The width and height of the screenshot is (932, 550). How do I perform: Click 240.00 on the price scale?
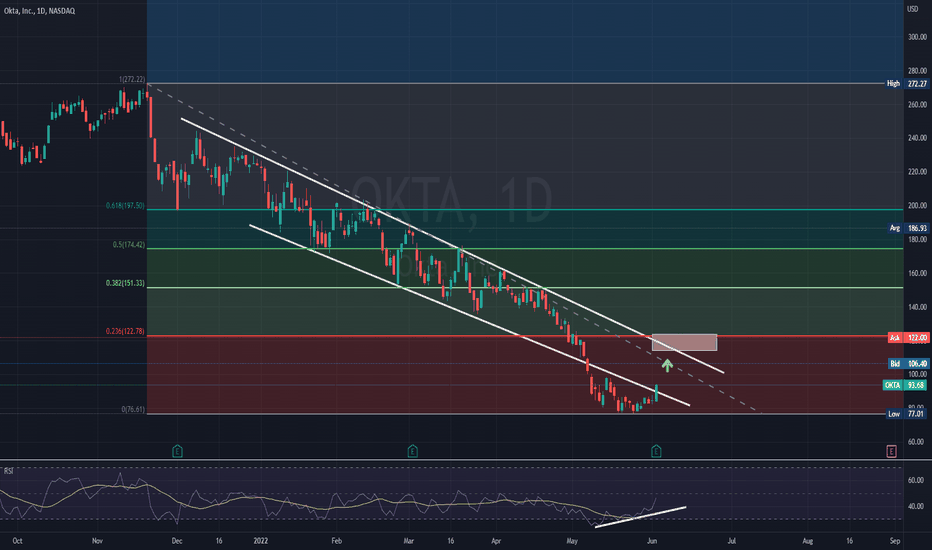pos(917,138)
